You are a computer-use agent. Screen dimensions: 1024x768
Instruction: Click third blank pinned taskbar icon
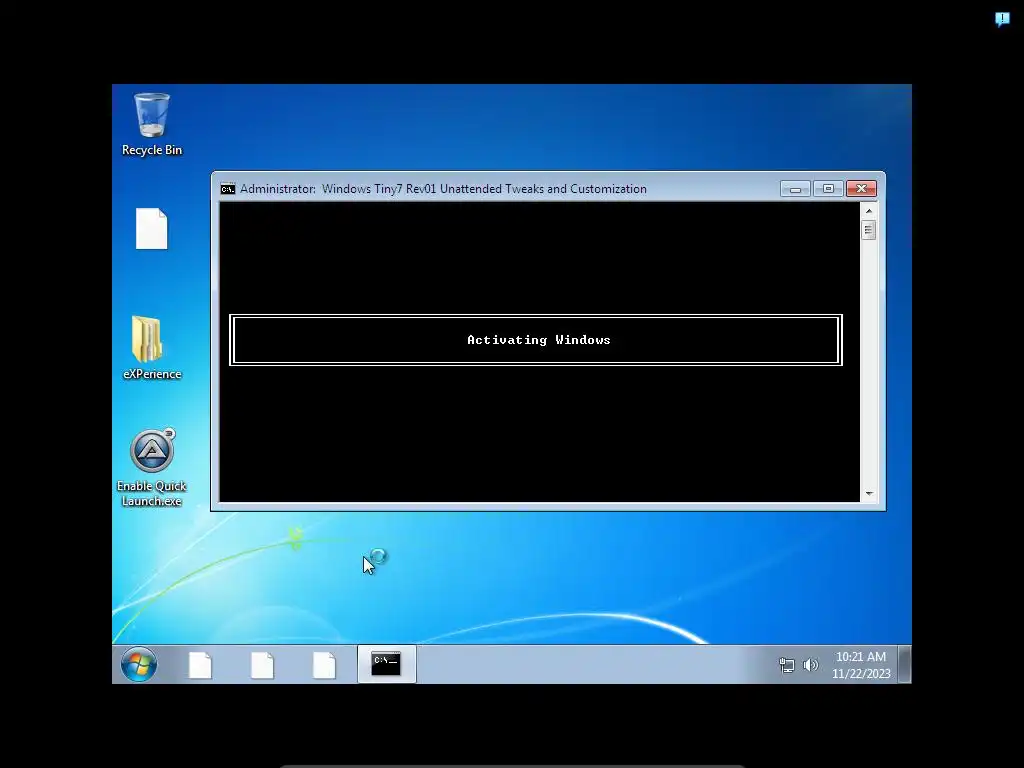324,665
